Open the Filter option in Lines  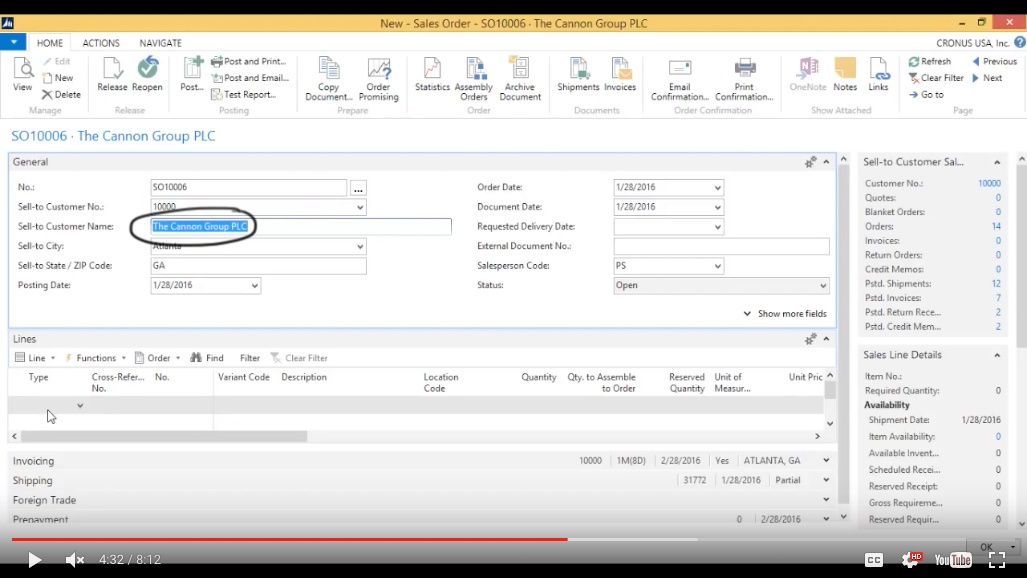tap(250, 358)
